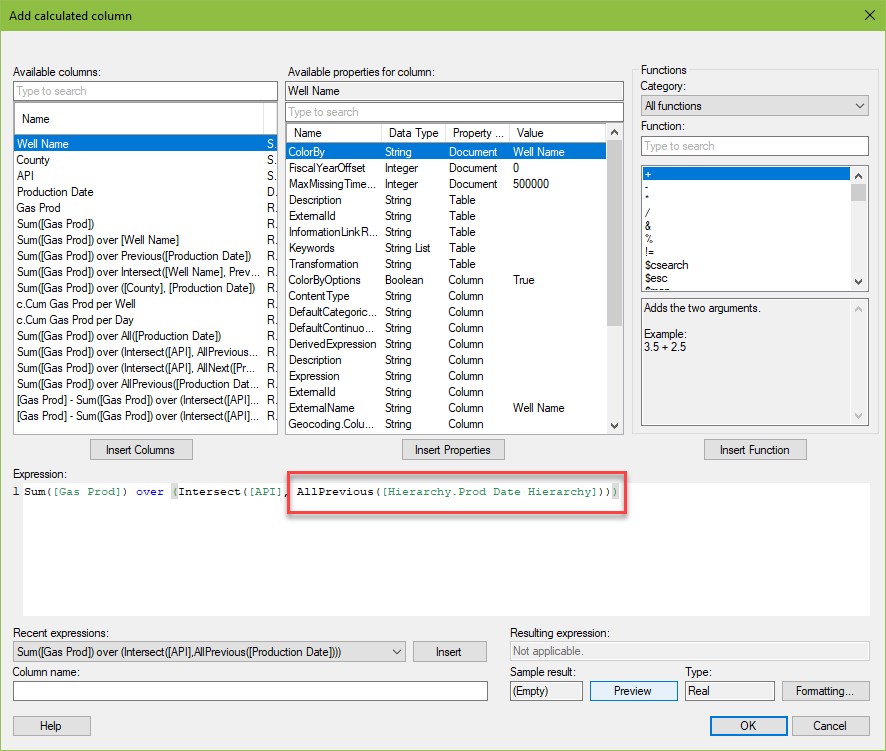Select the & function in the list
The height and width of the screenshot is (751, 886).
746,225
